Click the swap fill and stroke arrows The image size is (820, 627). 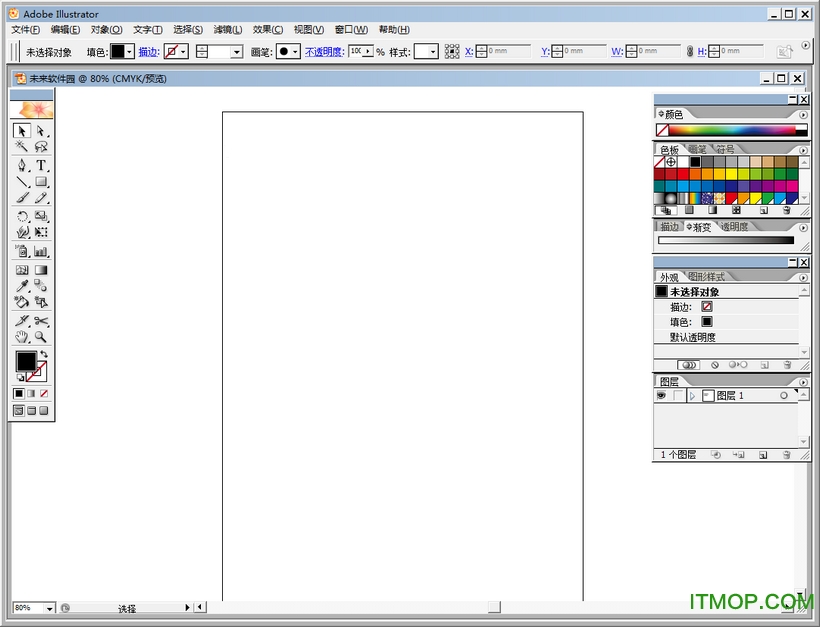coord(44,355)
